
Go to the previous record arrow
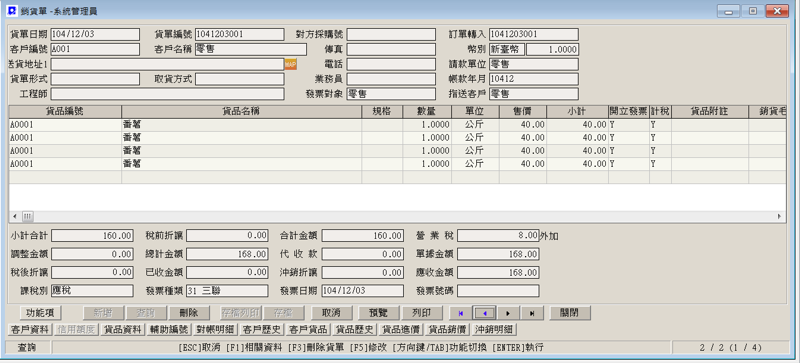click(485, 313)
